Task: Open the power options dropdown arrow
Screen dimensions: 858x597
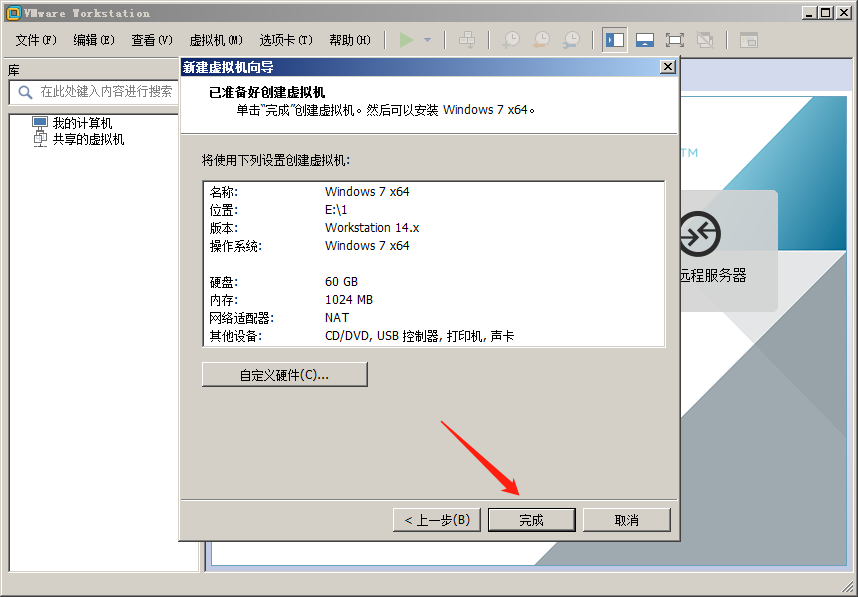Action: 427,40
